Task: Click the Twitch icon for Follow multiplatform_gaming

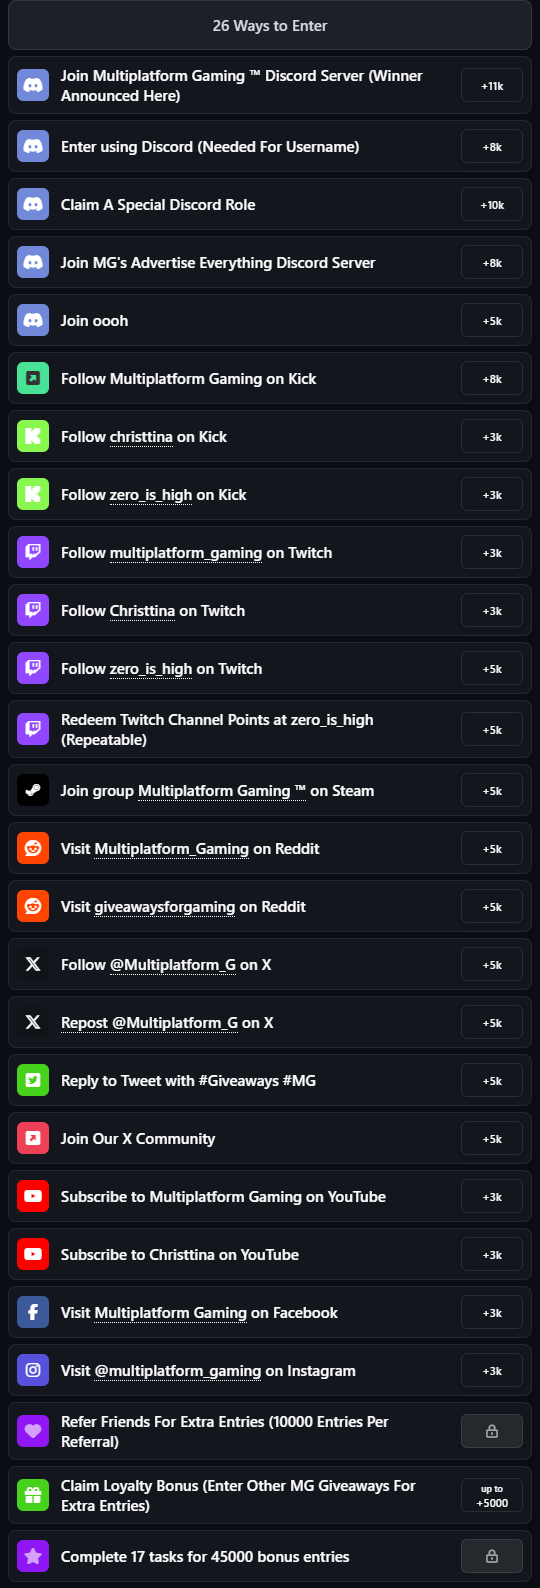Action: pos(33,553)
